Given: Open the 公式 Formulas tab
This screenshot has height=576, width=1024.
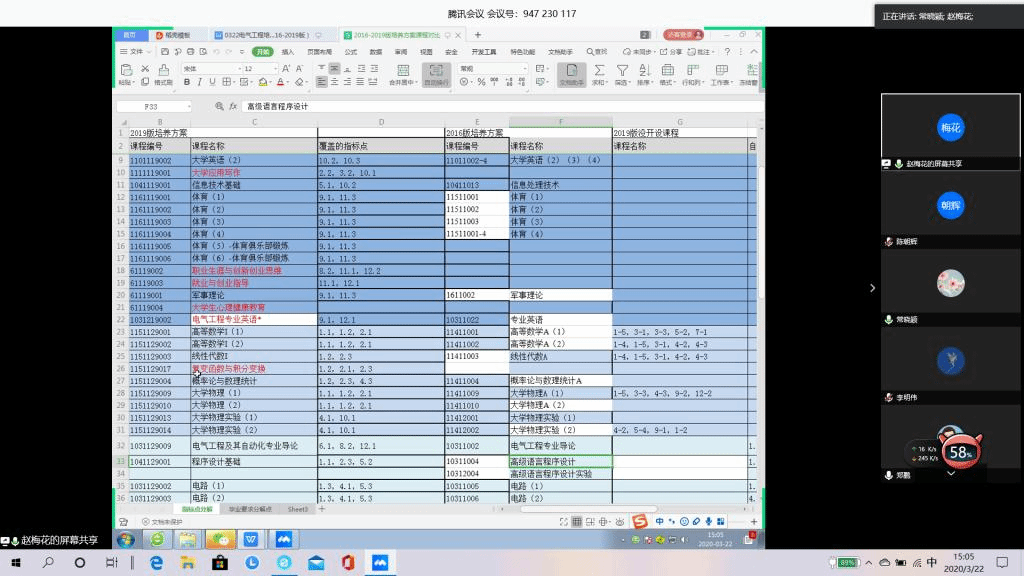Looking at the screenshot, I should tap(351, 52).
